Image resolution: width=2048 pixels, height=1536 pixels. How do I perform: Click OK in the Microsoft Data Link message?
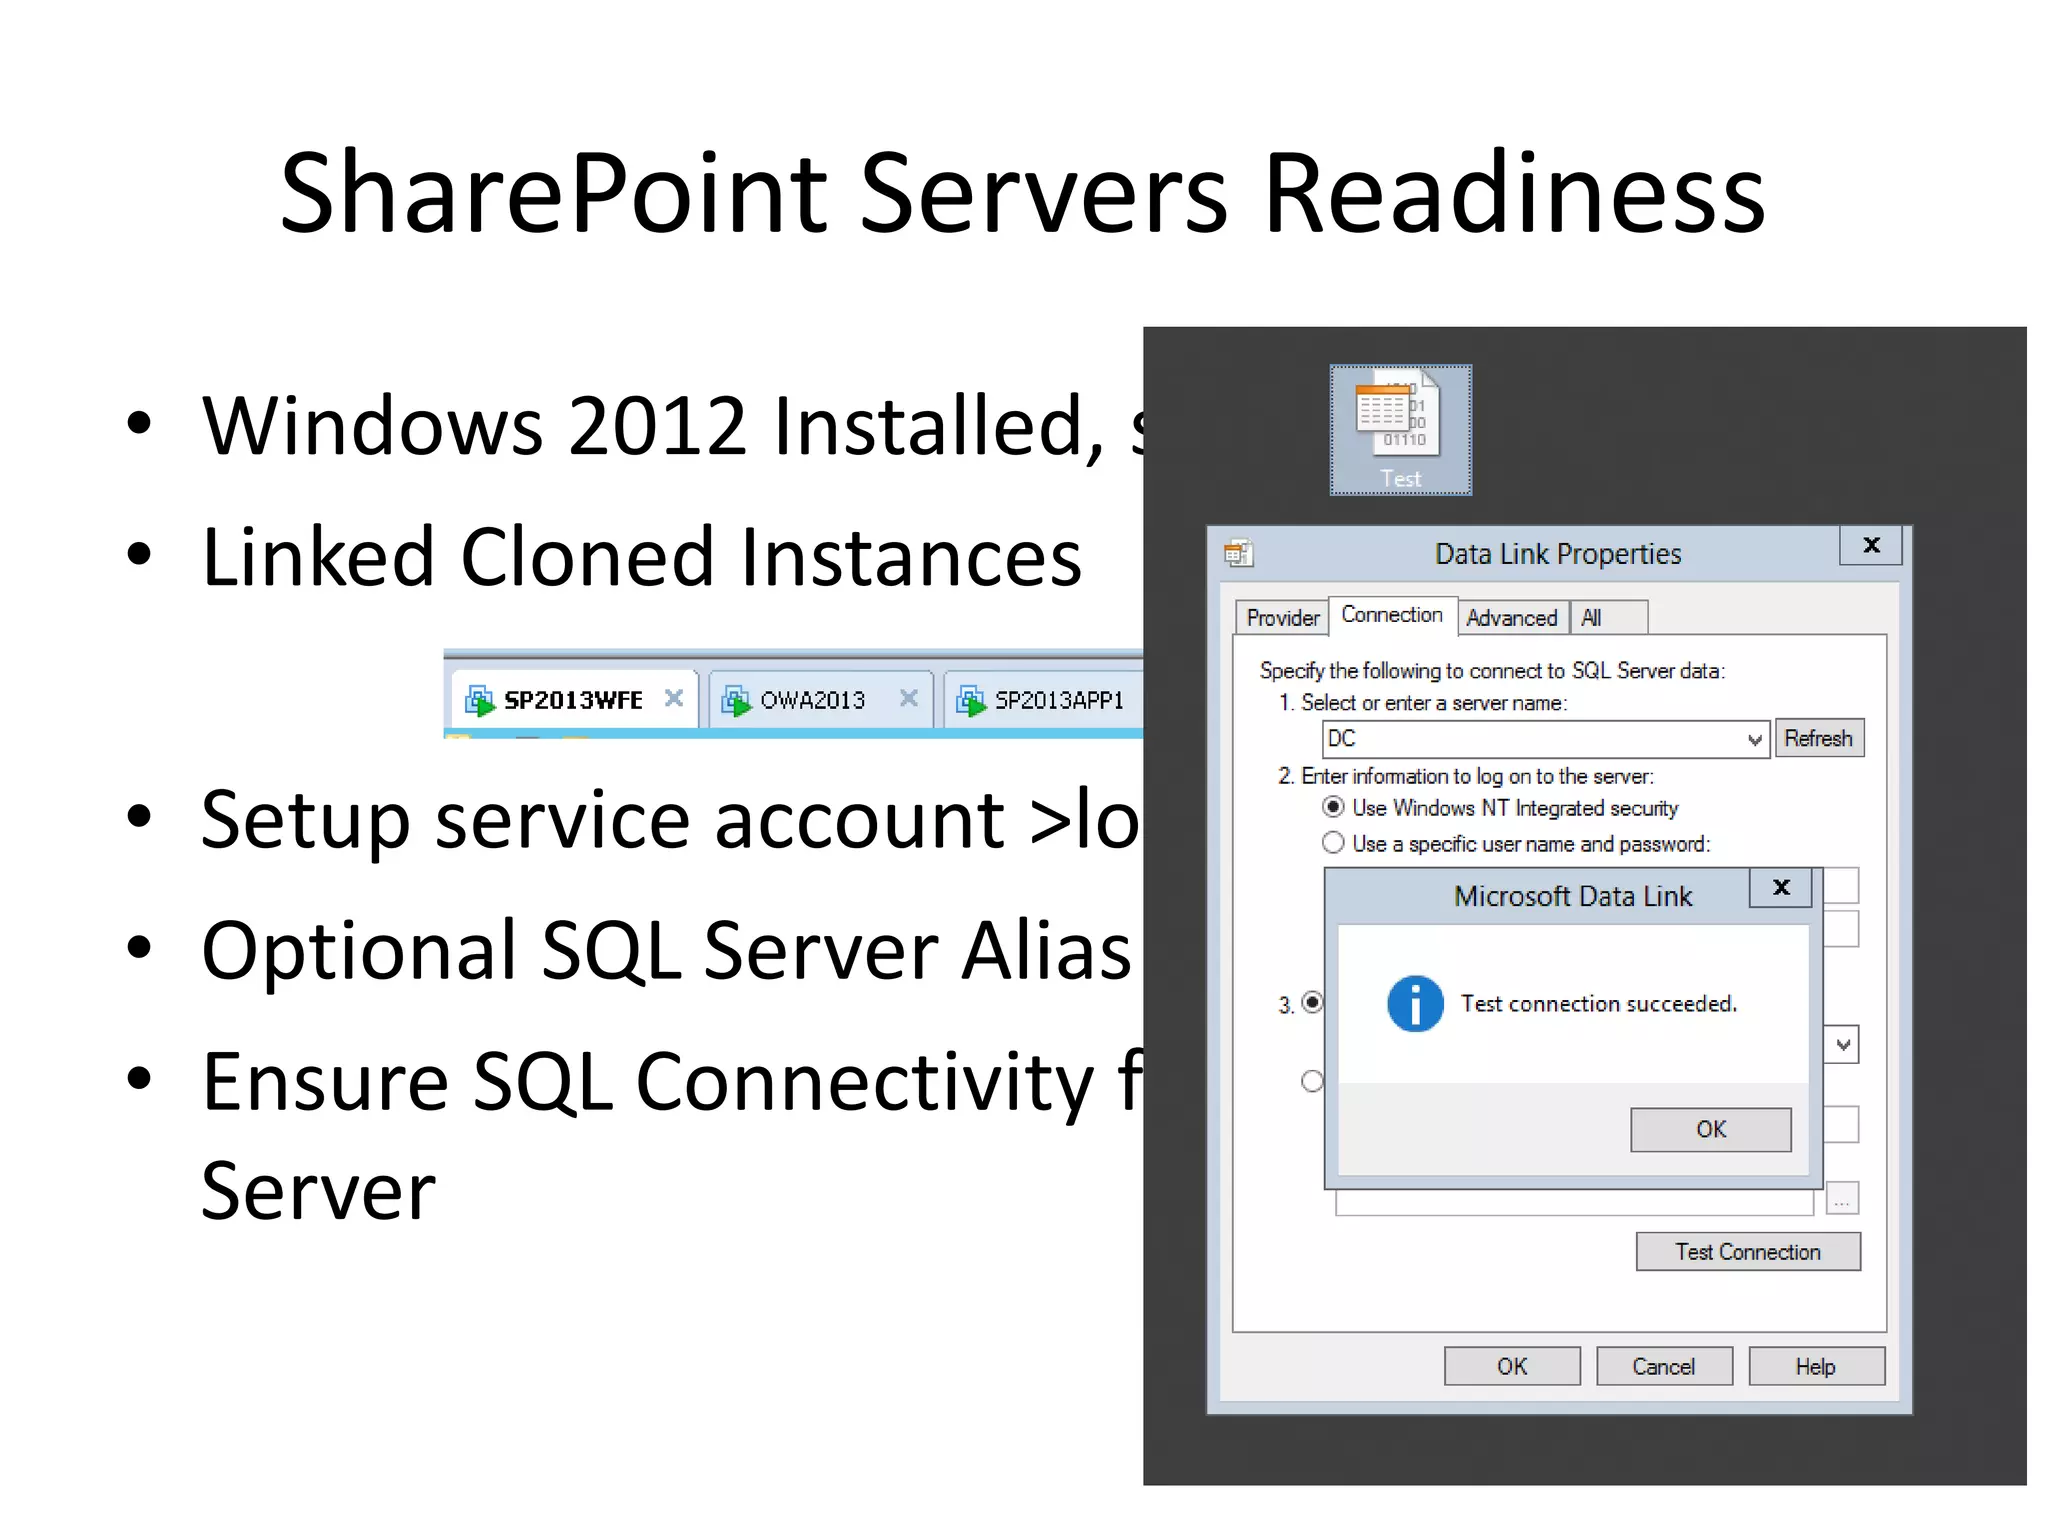pos(1710,1130)
